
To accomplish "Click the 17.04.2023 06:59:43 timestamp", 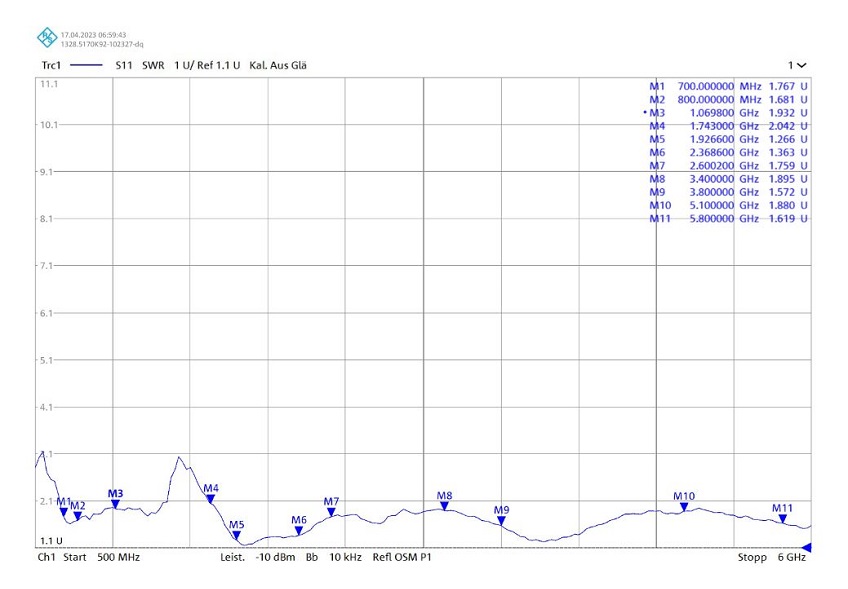I will coord(94,35).
